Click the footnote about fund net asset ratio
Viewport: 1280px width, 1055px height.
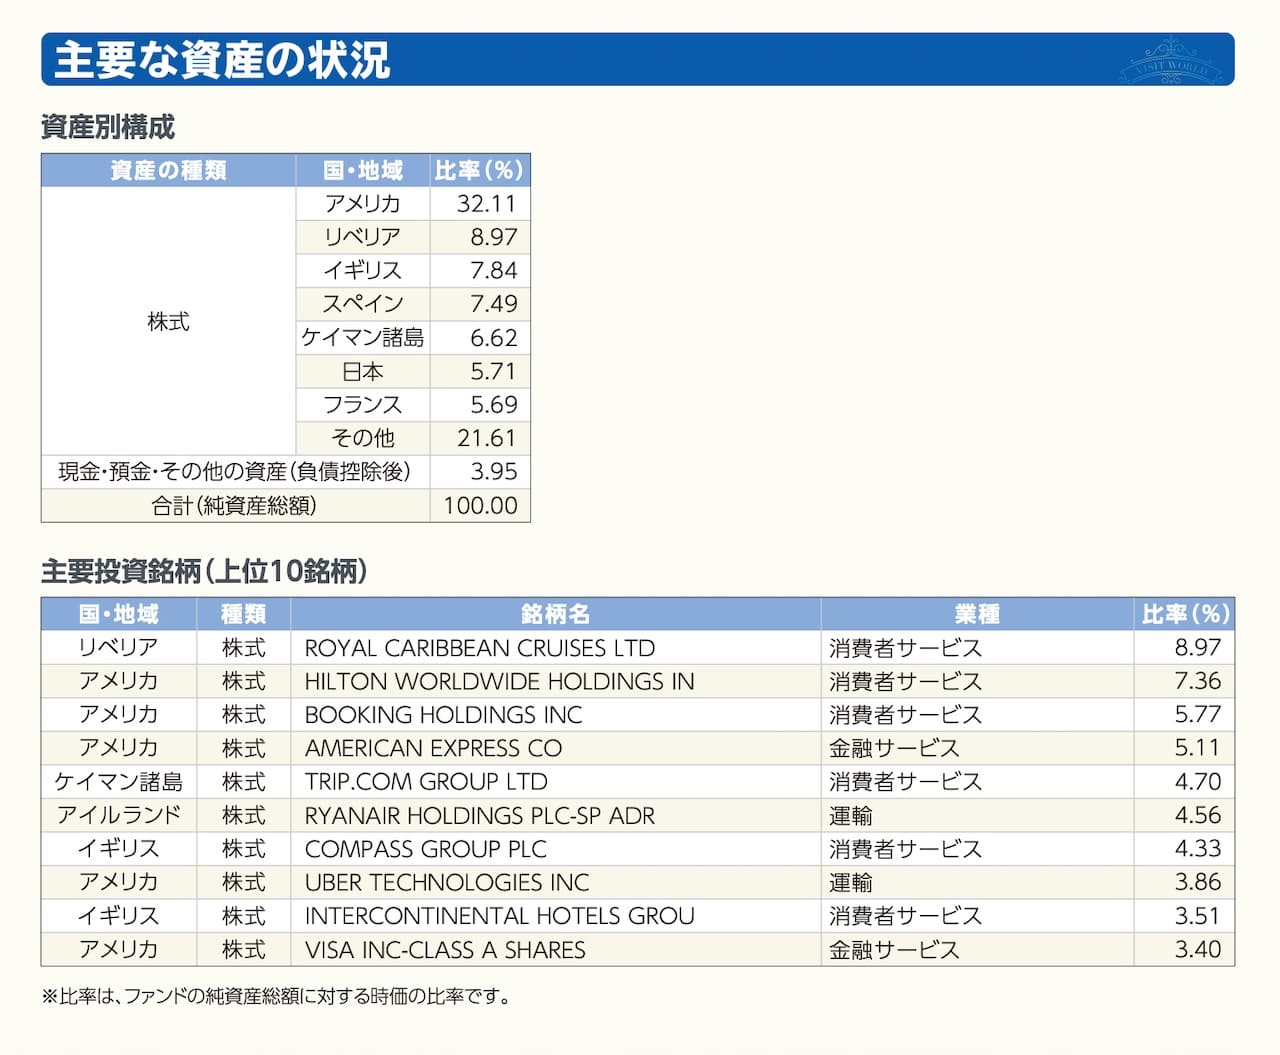pos(274,995)
